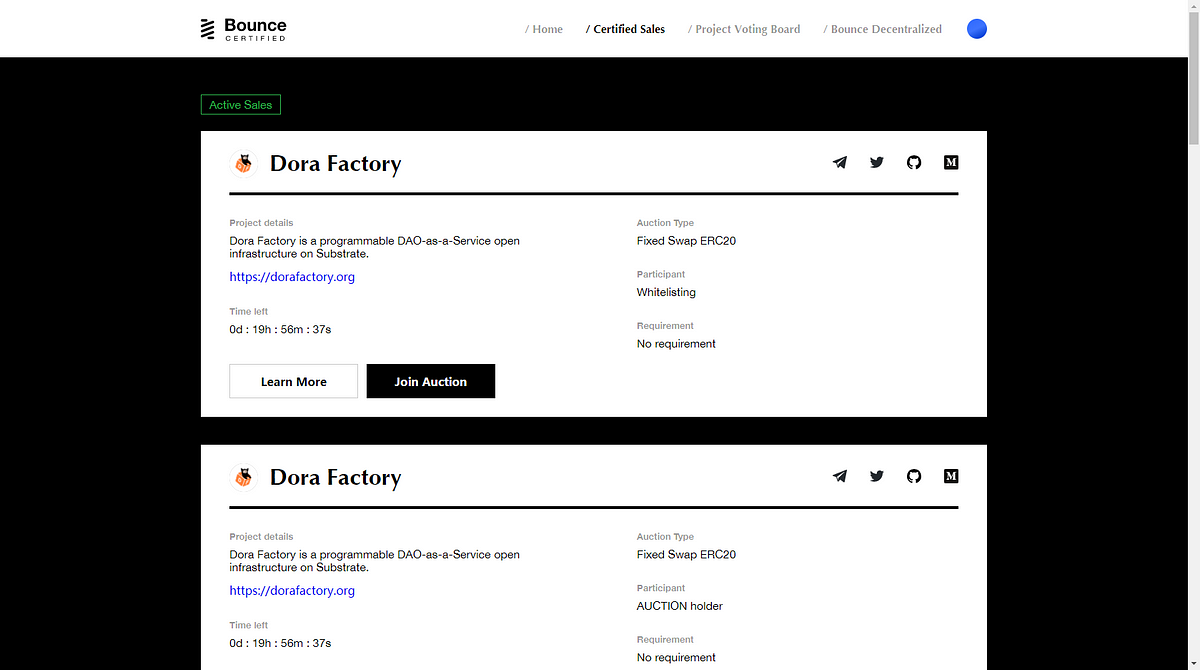Click No requirement text in second card

676,658
